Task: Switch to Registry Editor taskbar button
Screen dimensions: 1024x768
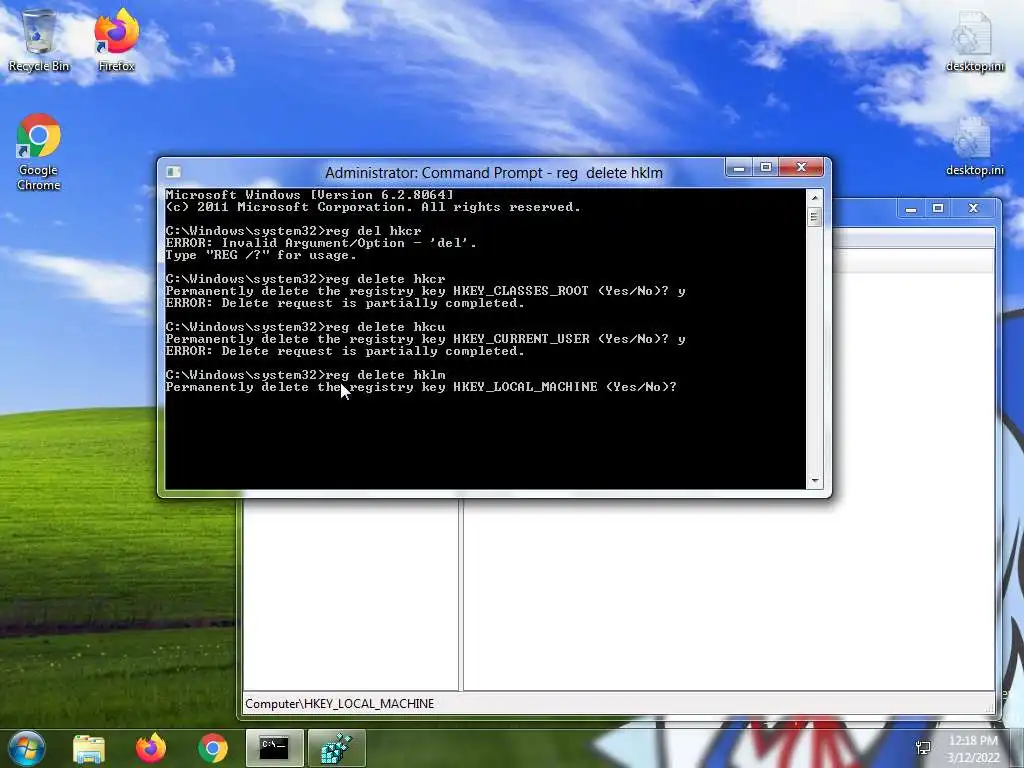Action: 336,748
